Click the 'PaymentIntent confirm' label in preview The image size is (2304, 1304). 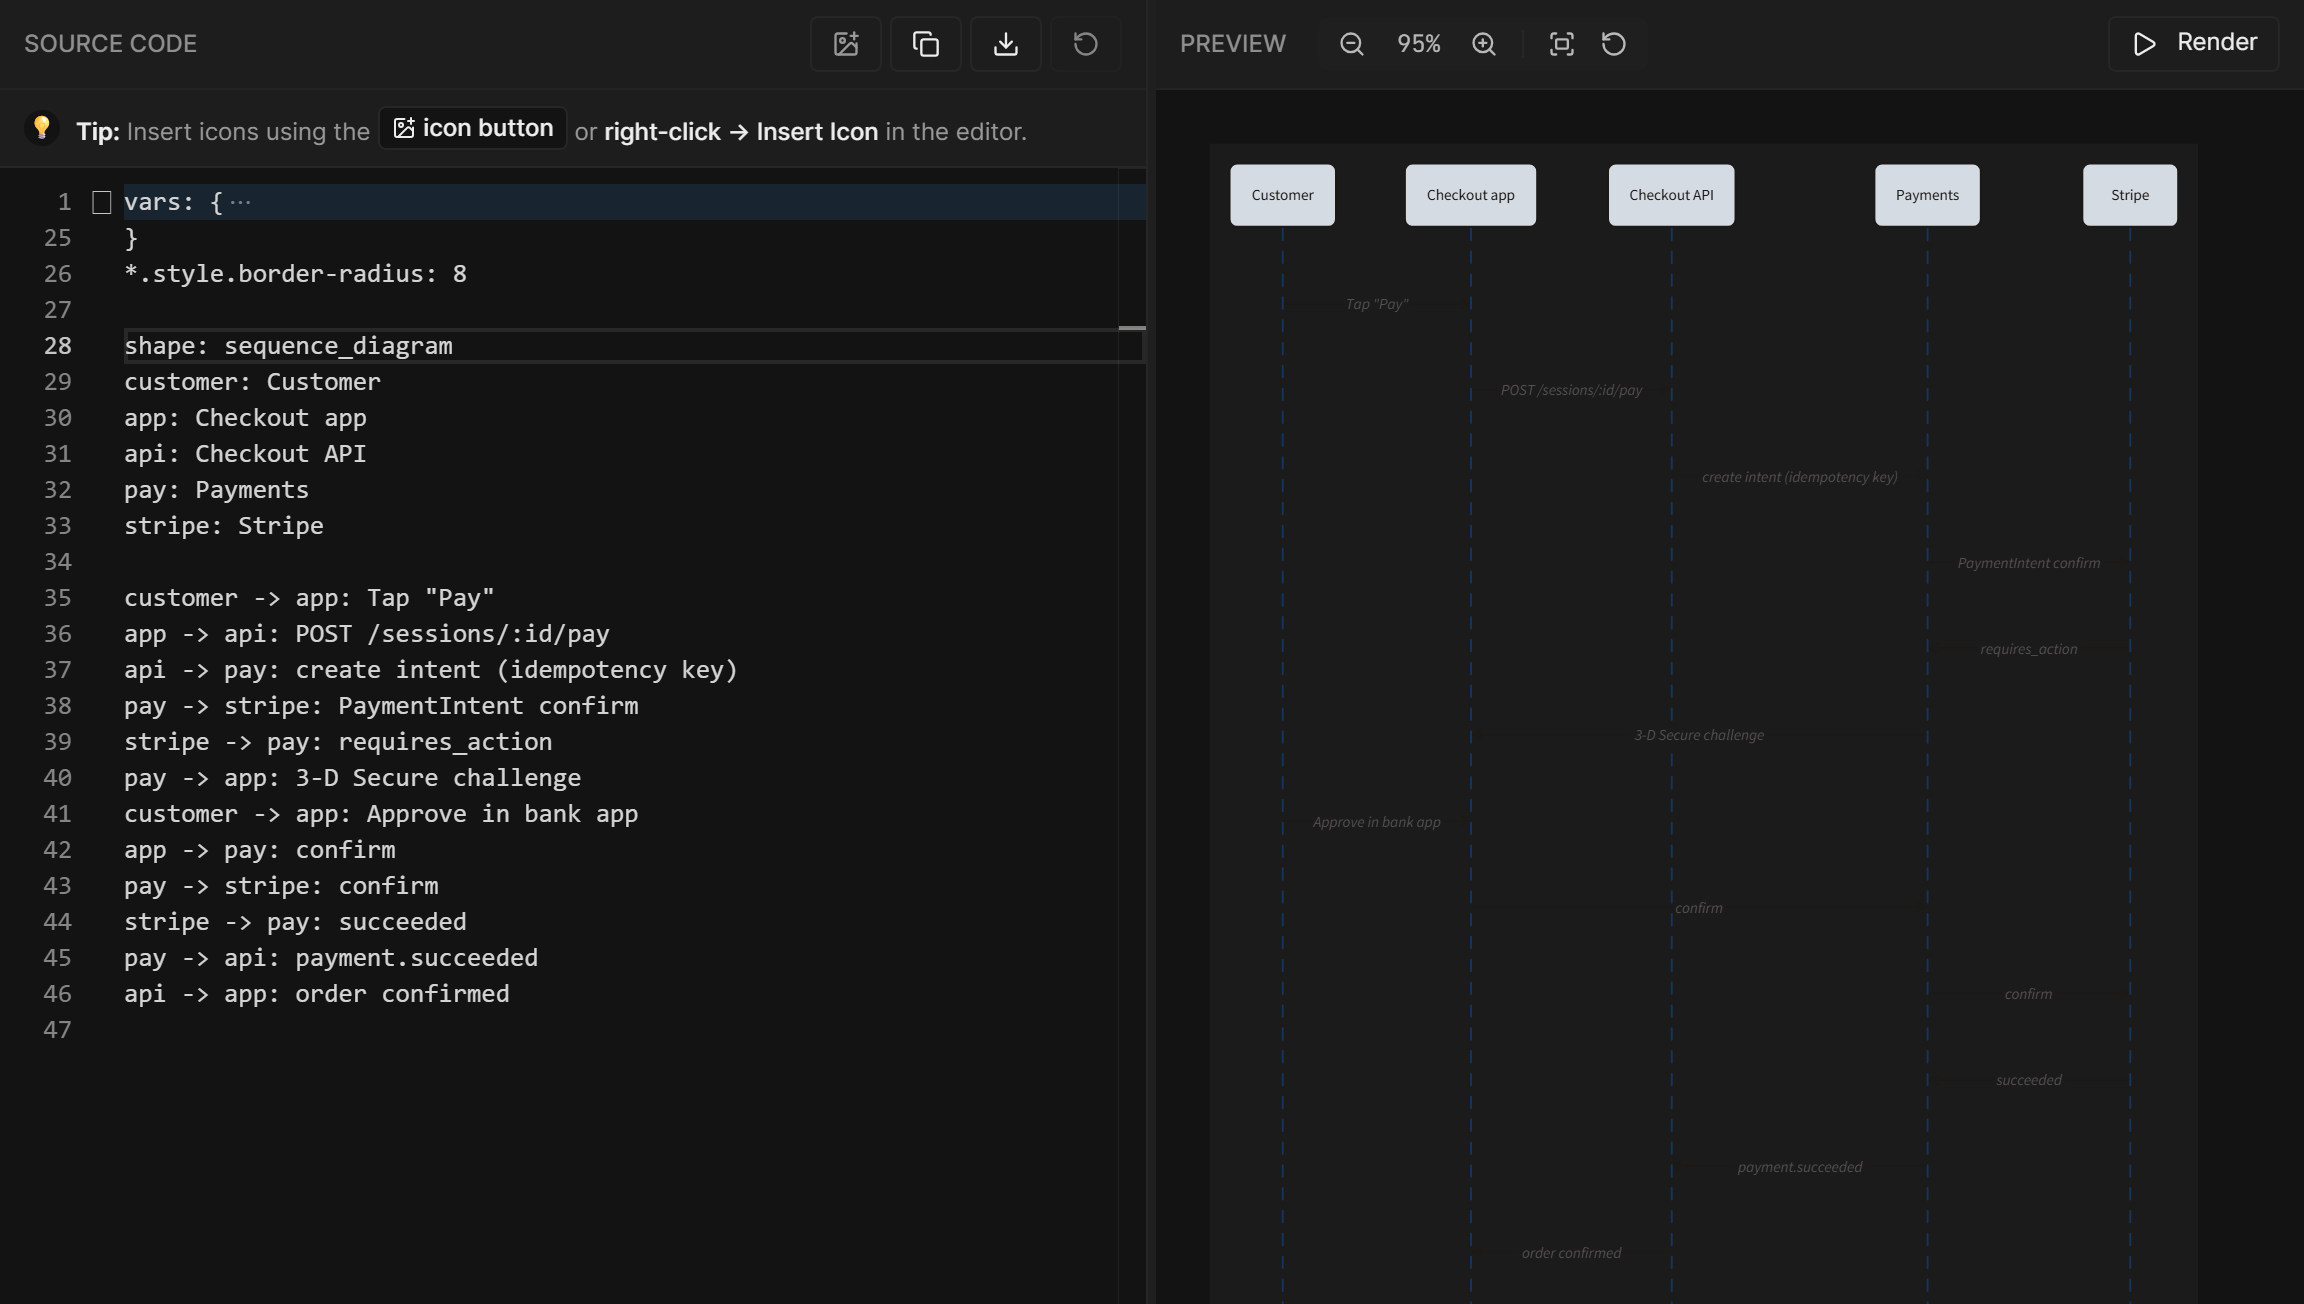[x=2029, y=563]
